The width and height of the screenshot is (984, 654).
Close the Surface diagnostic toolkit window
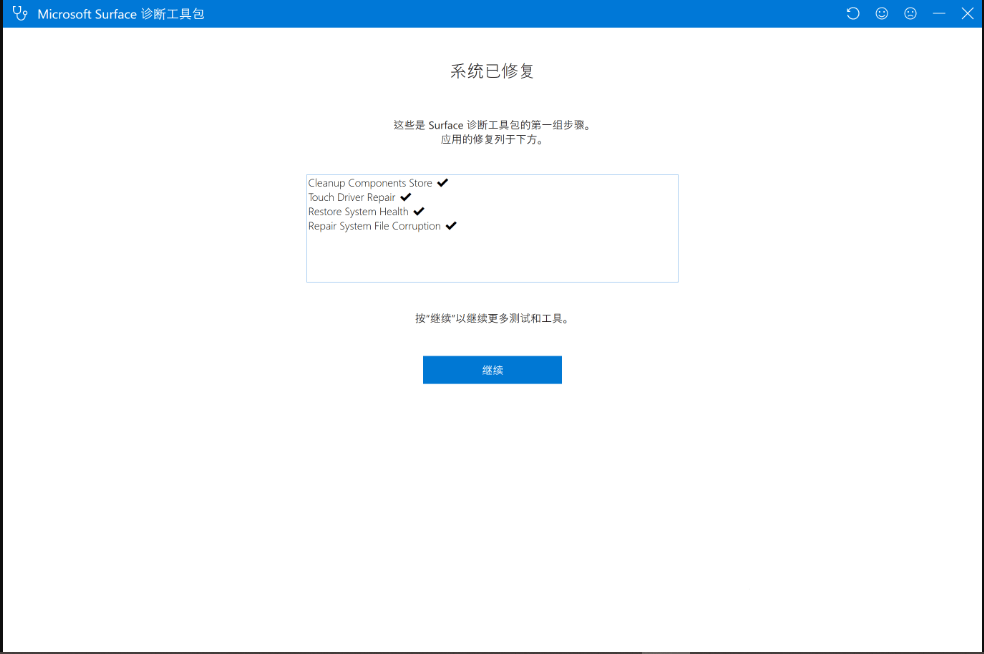pyautogui.click(x=967, y=13)
